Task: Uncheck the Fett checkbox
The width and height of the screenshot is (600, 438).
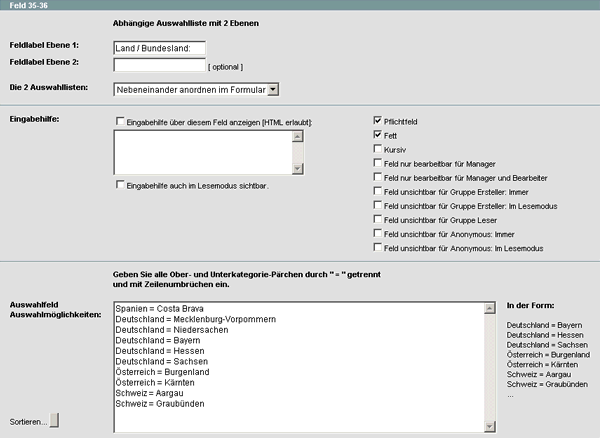Action: 378,135
